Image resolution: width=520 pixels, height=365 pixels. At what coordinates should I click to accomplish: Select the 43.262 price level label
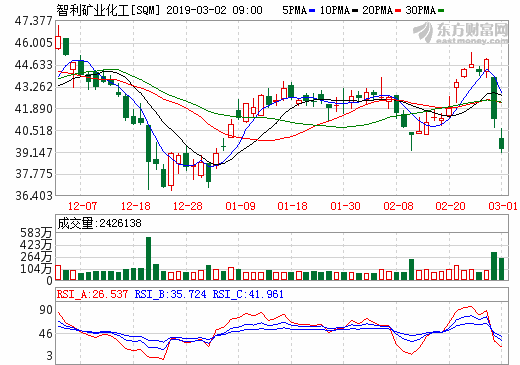click(34, 87)
